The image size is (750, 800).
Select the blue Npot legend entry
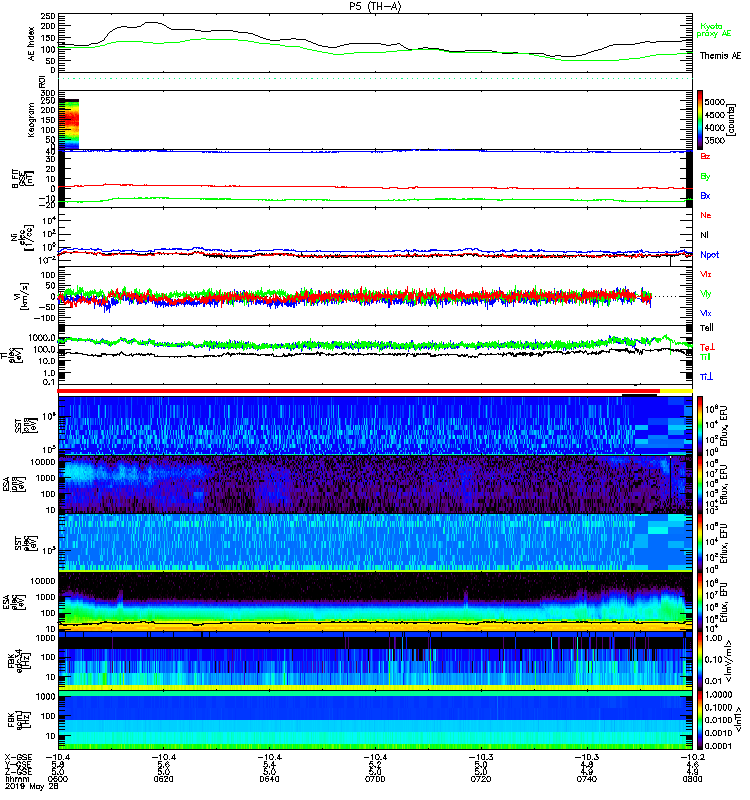[x=710, y=255]
